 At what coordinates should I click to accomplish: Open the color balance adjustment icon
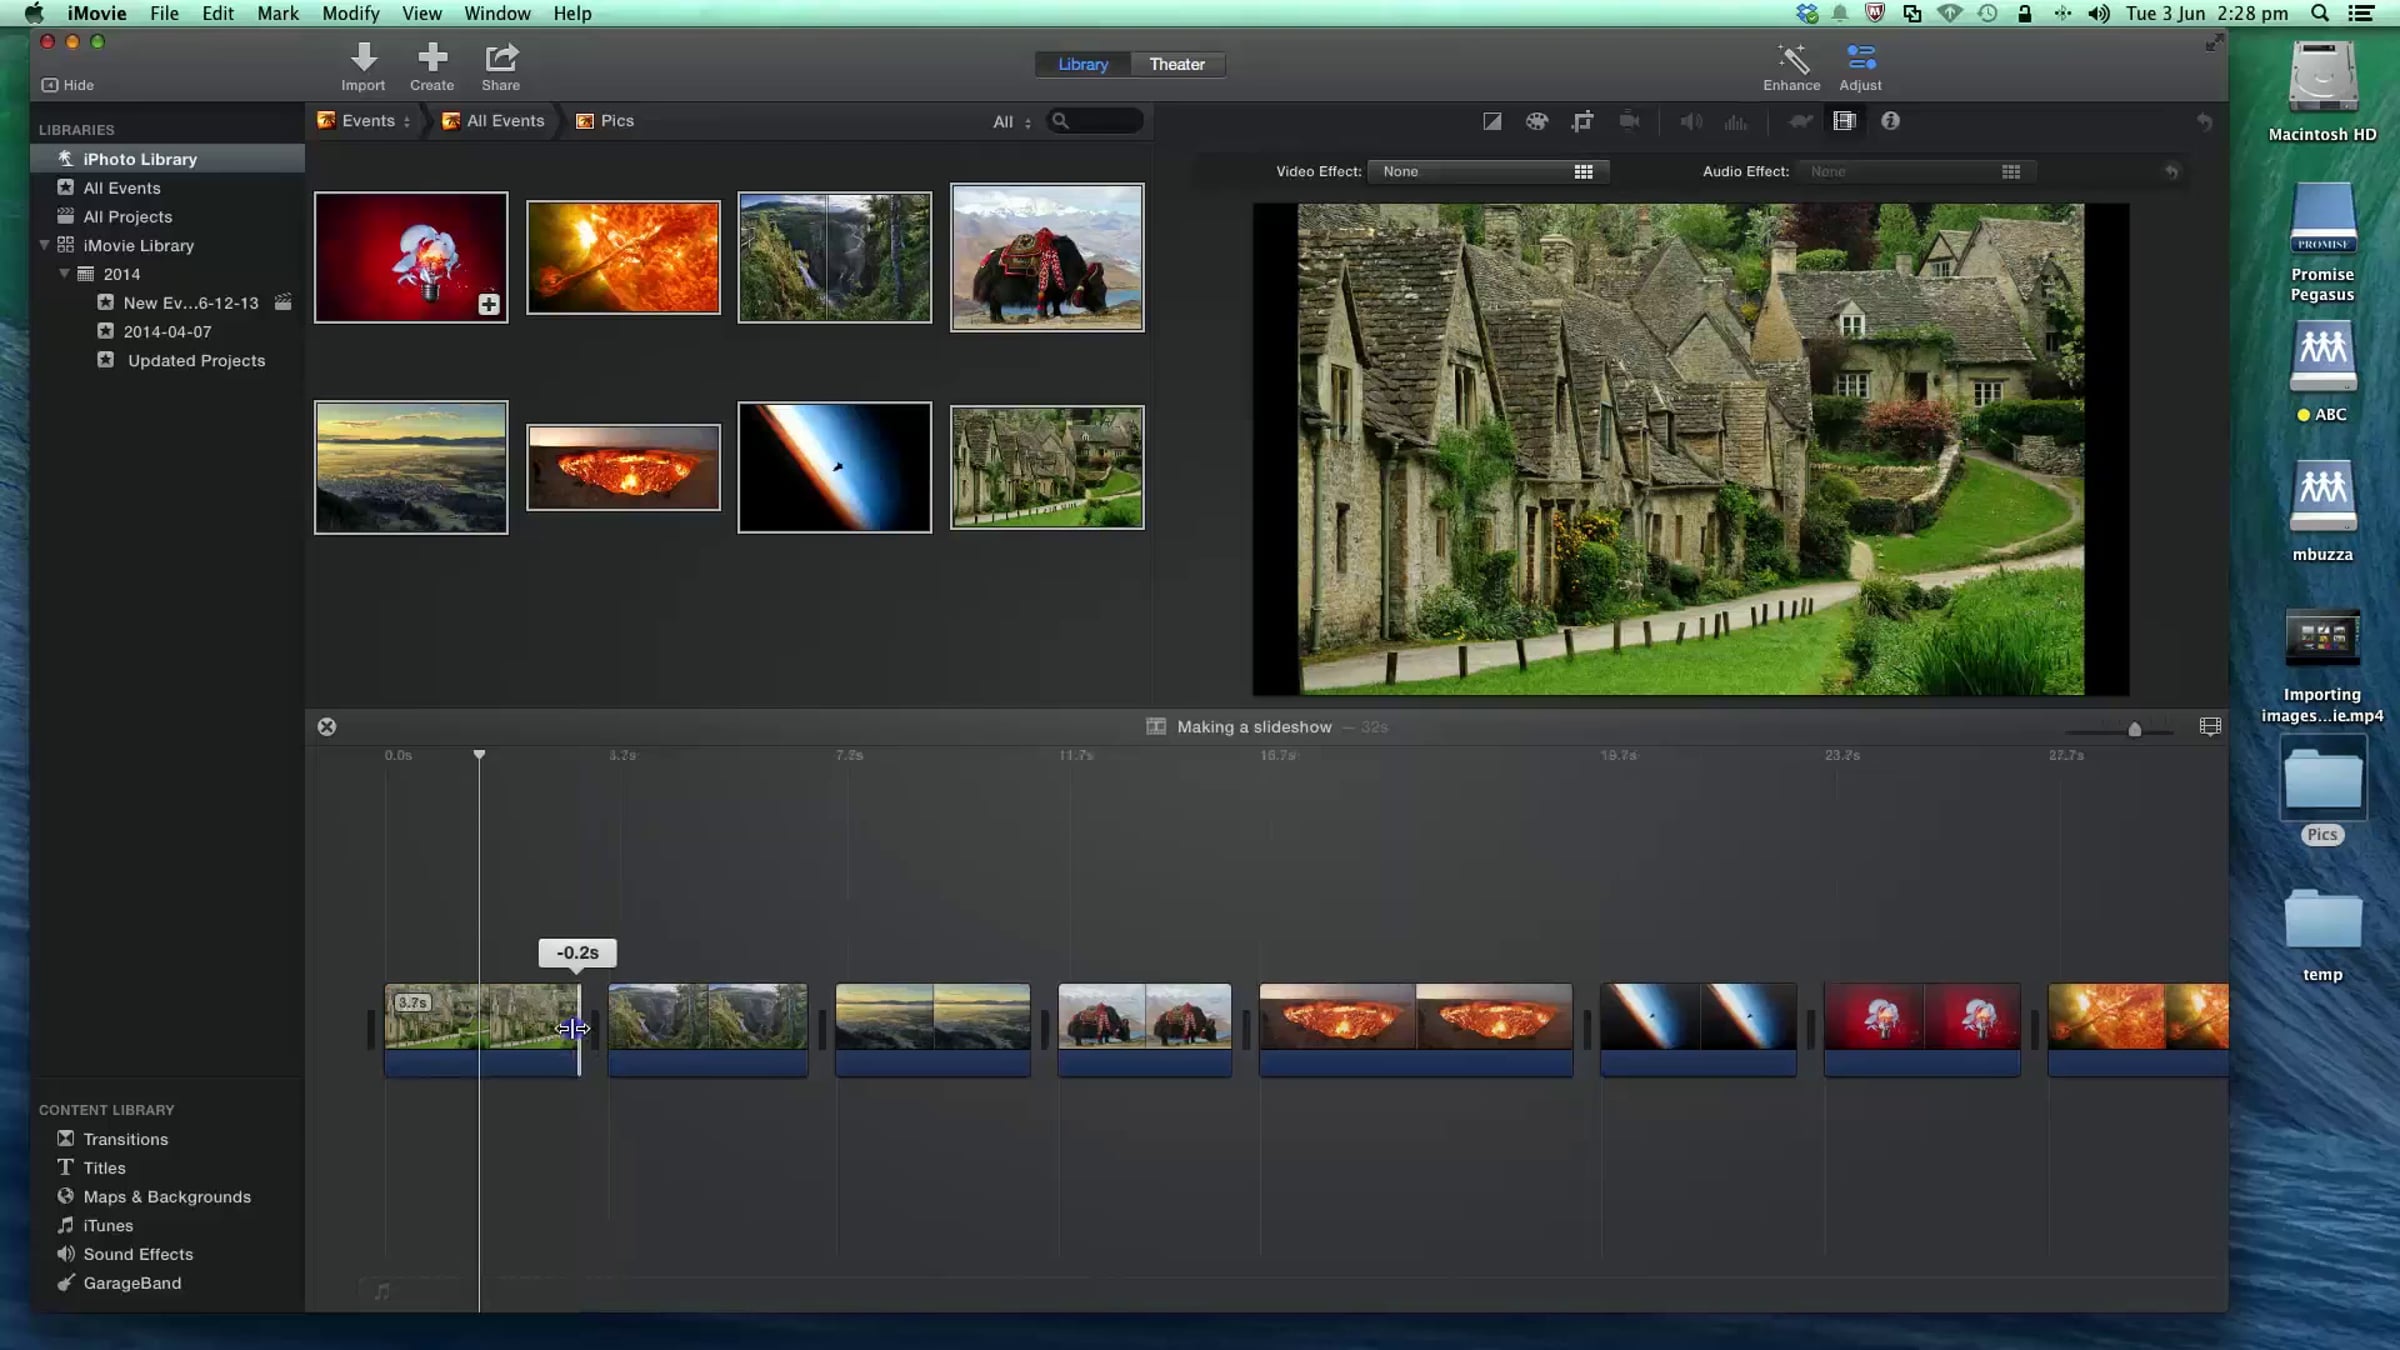pos(1491,121)
